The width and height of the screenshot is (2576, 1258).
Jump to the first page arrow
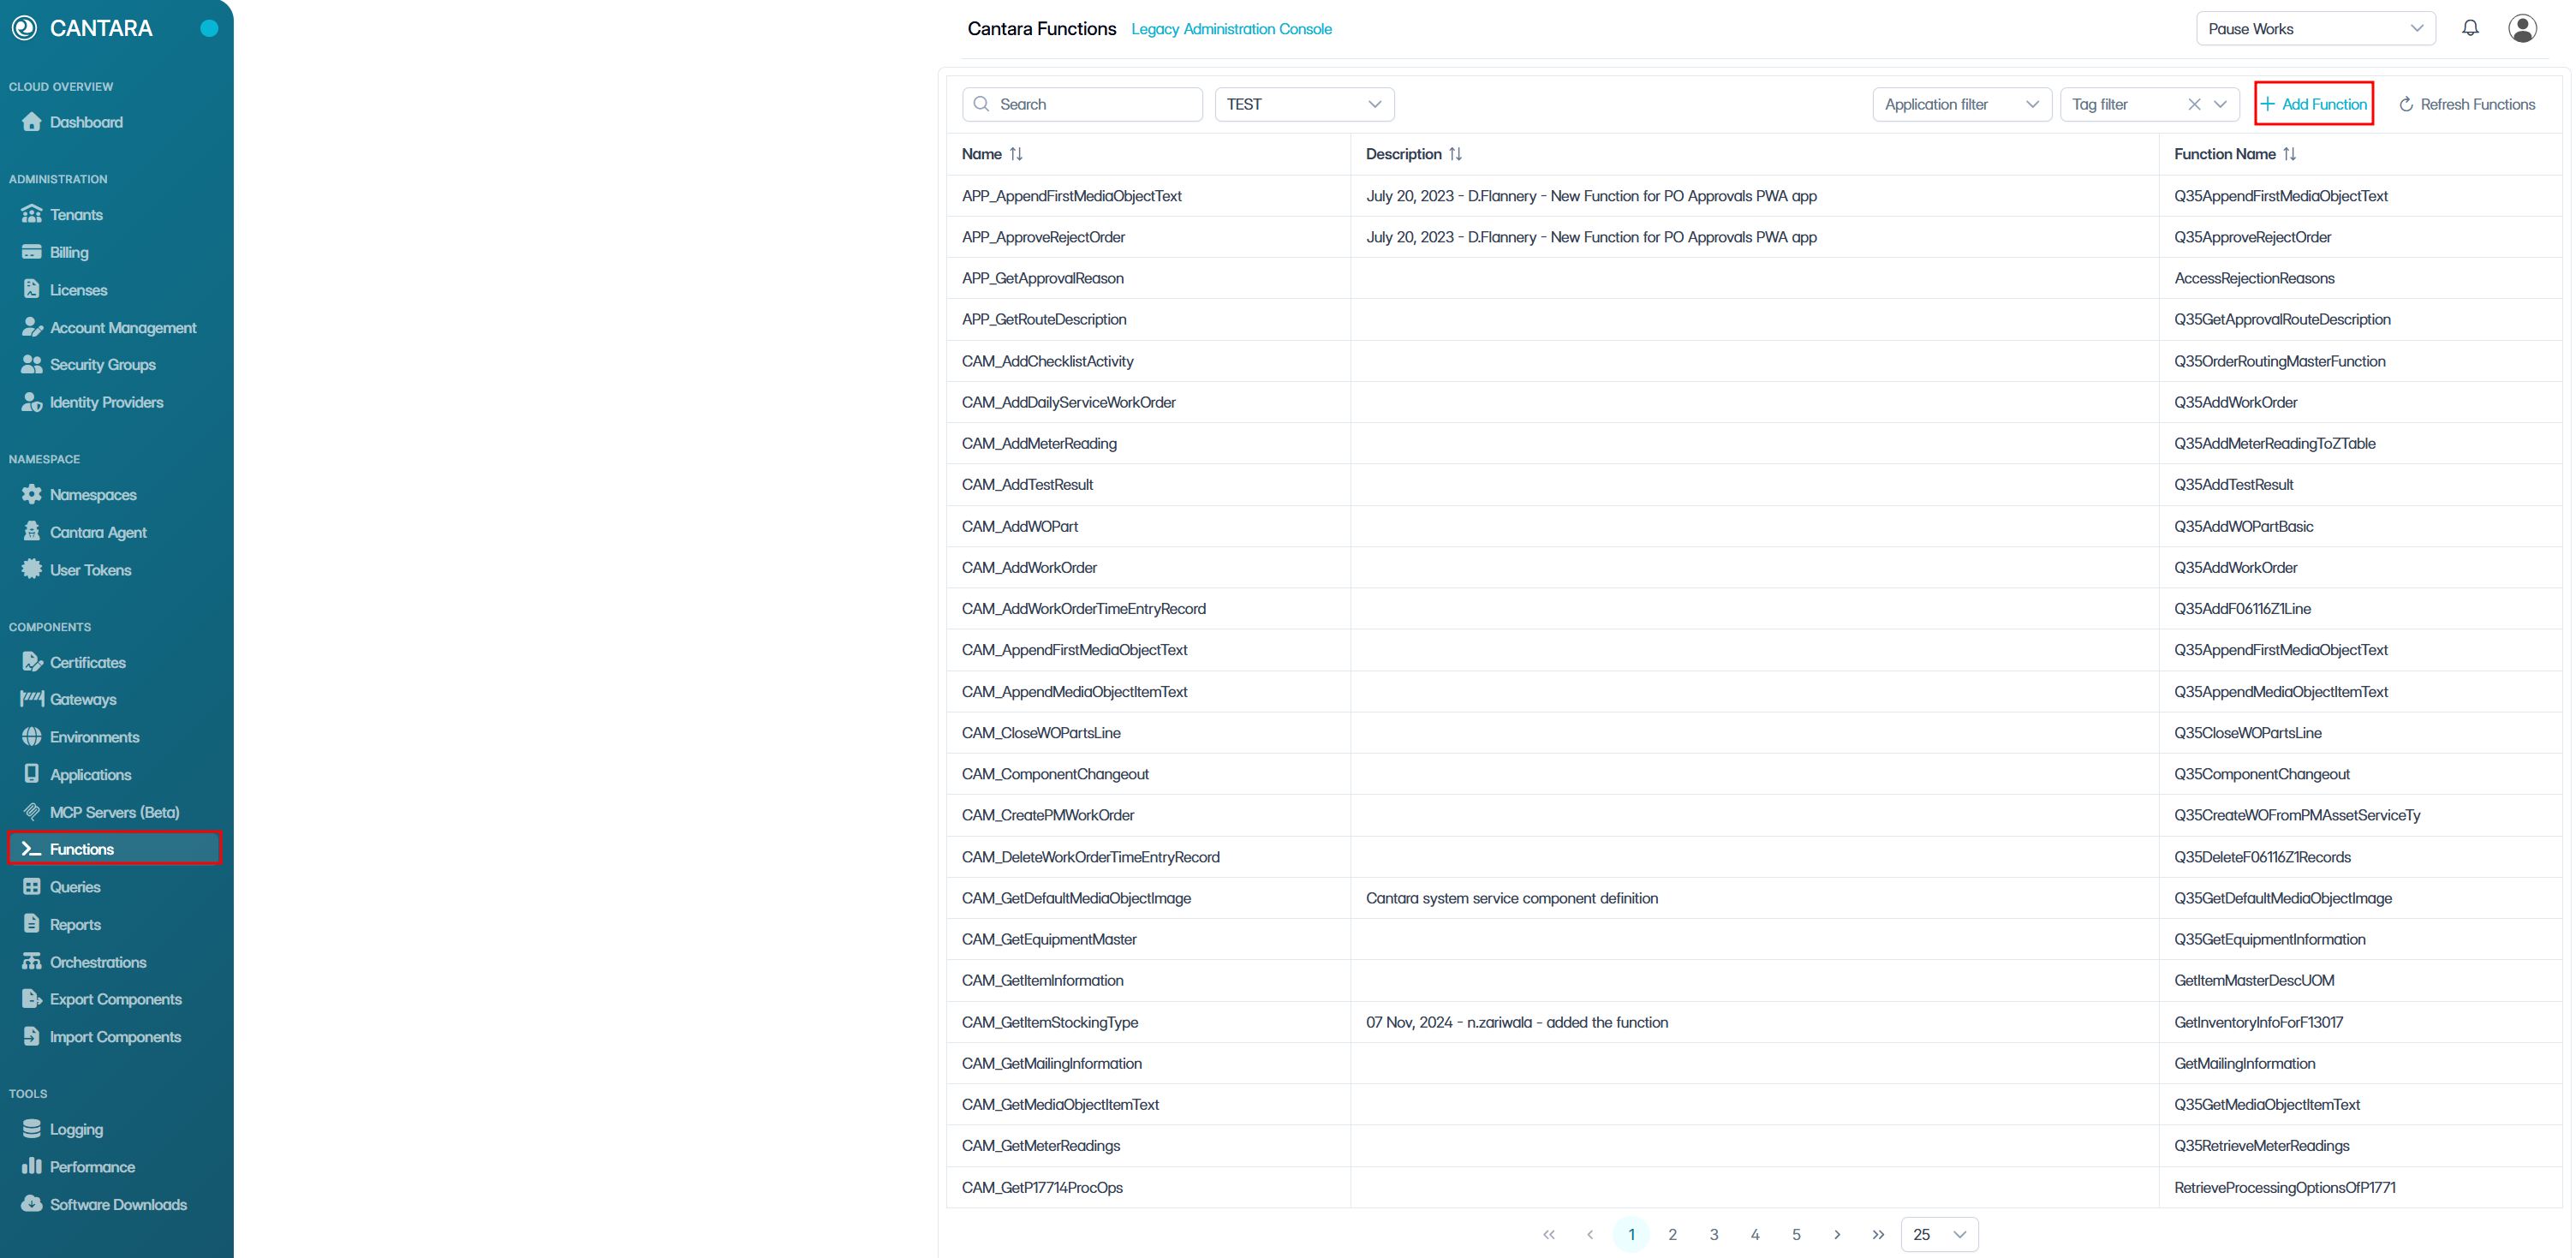(1548, 1234)
